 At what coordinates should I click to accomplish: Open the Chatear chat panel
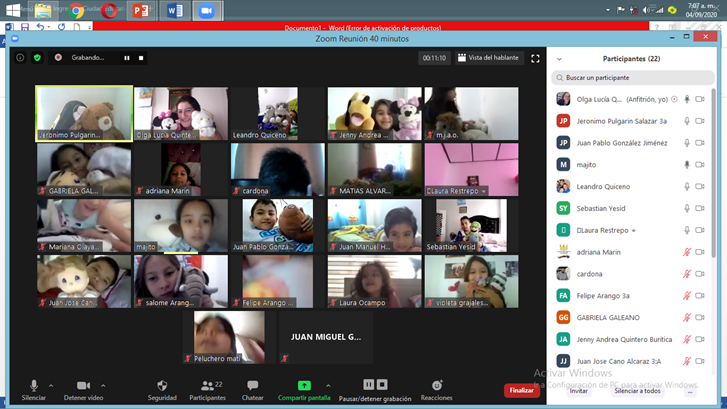pos(253,387)
